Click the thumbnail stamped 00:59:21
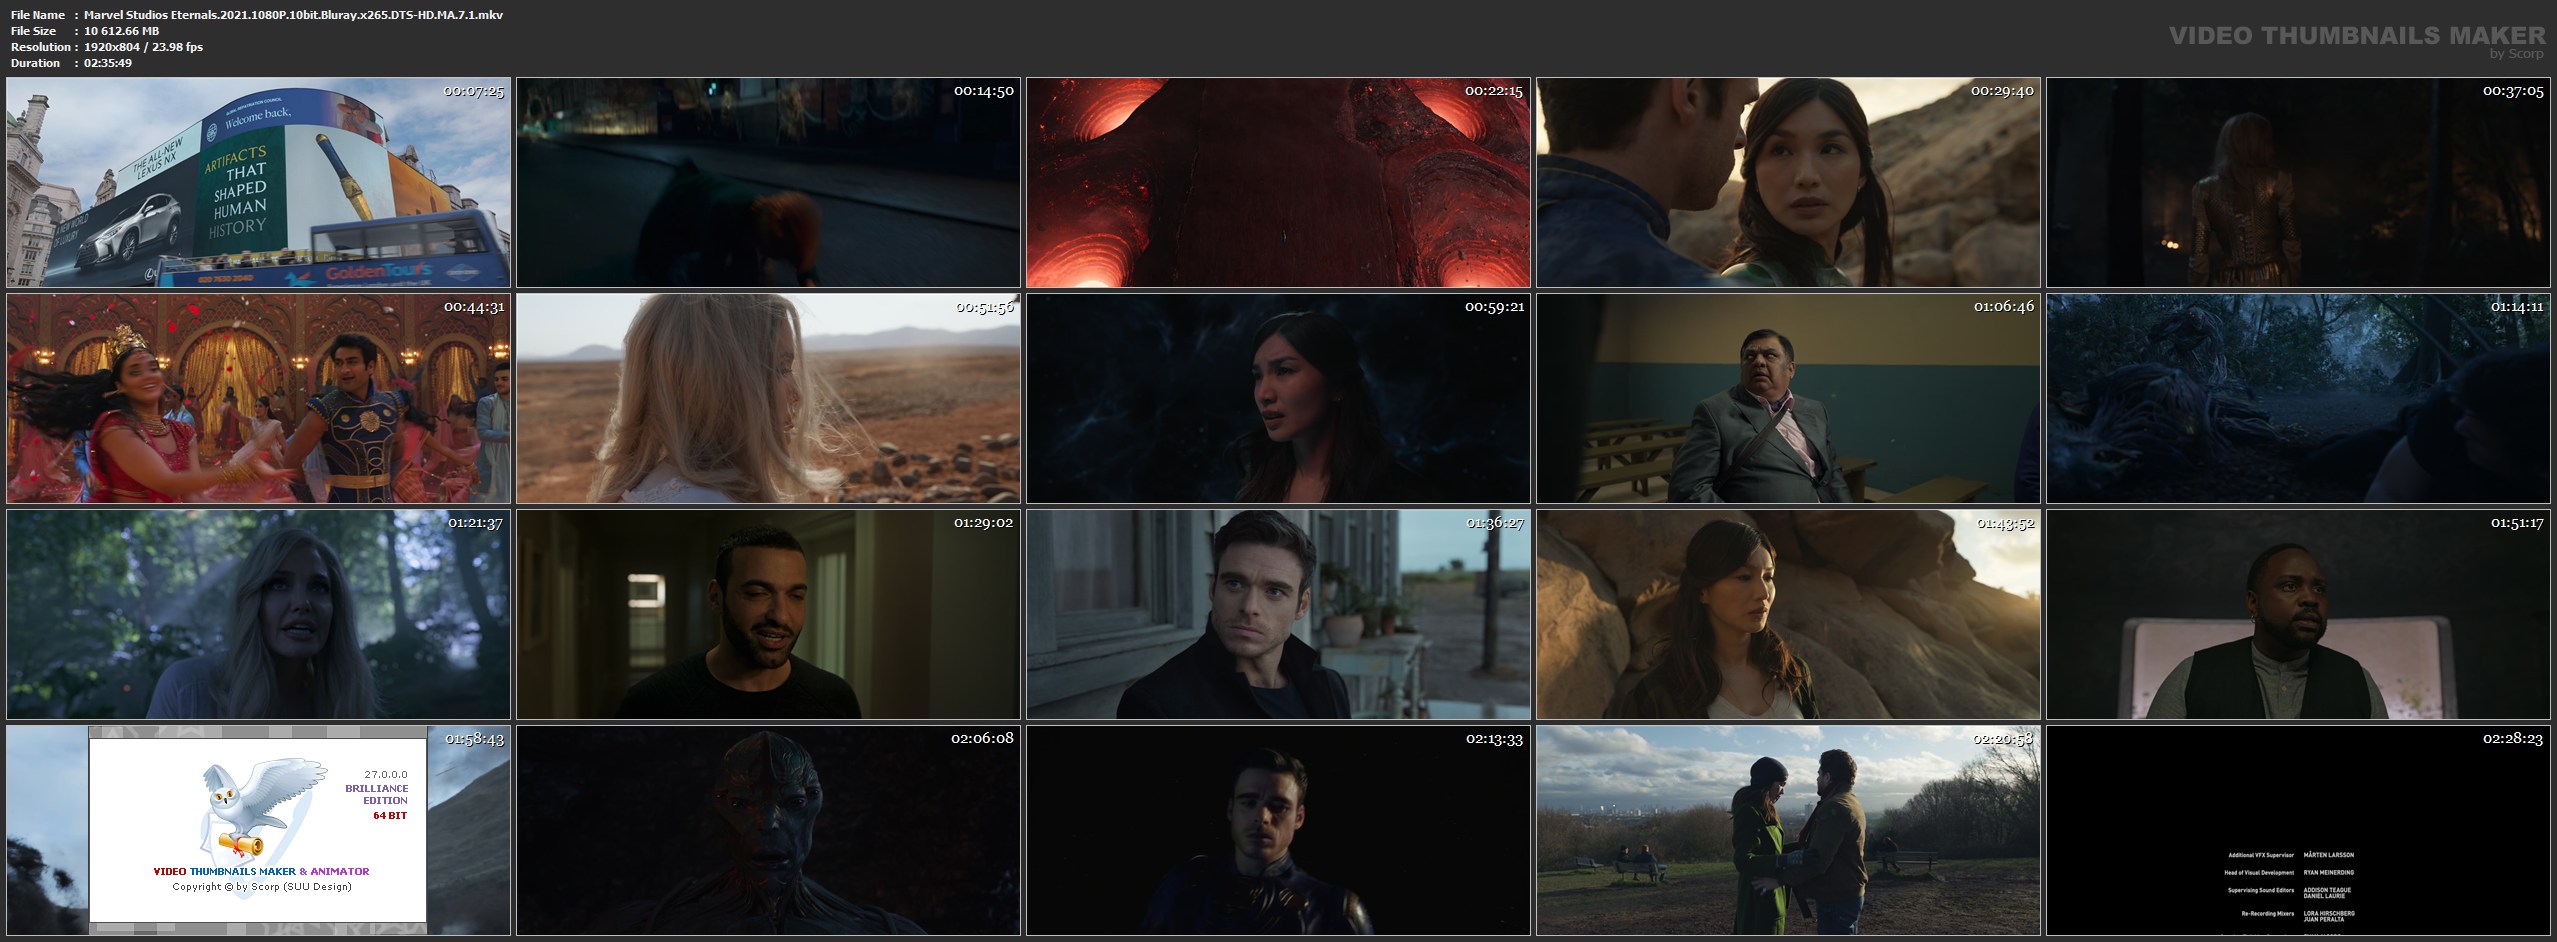 point(1278,399)
